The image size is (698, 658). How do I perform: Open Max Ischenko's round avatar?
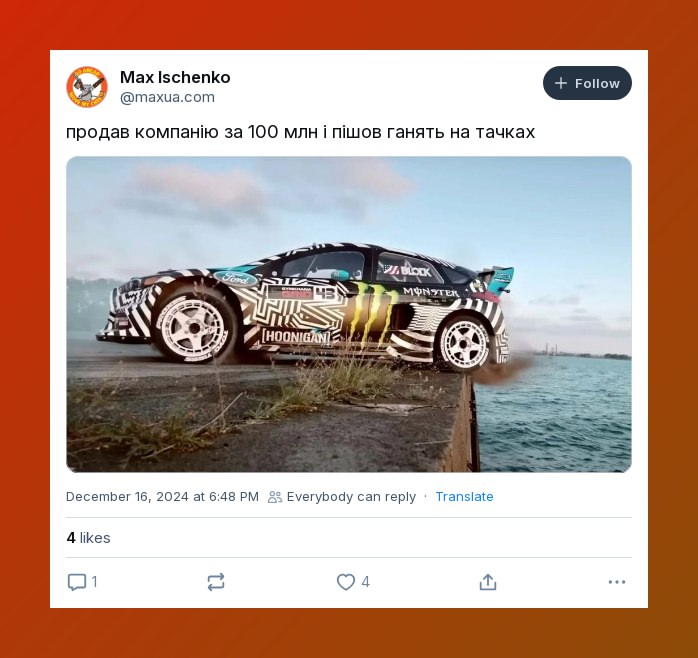tap(87, 87)
